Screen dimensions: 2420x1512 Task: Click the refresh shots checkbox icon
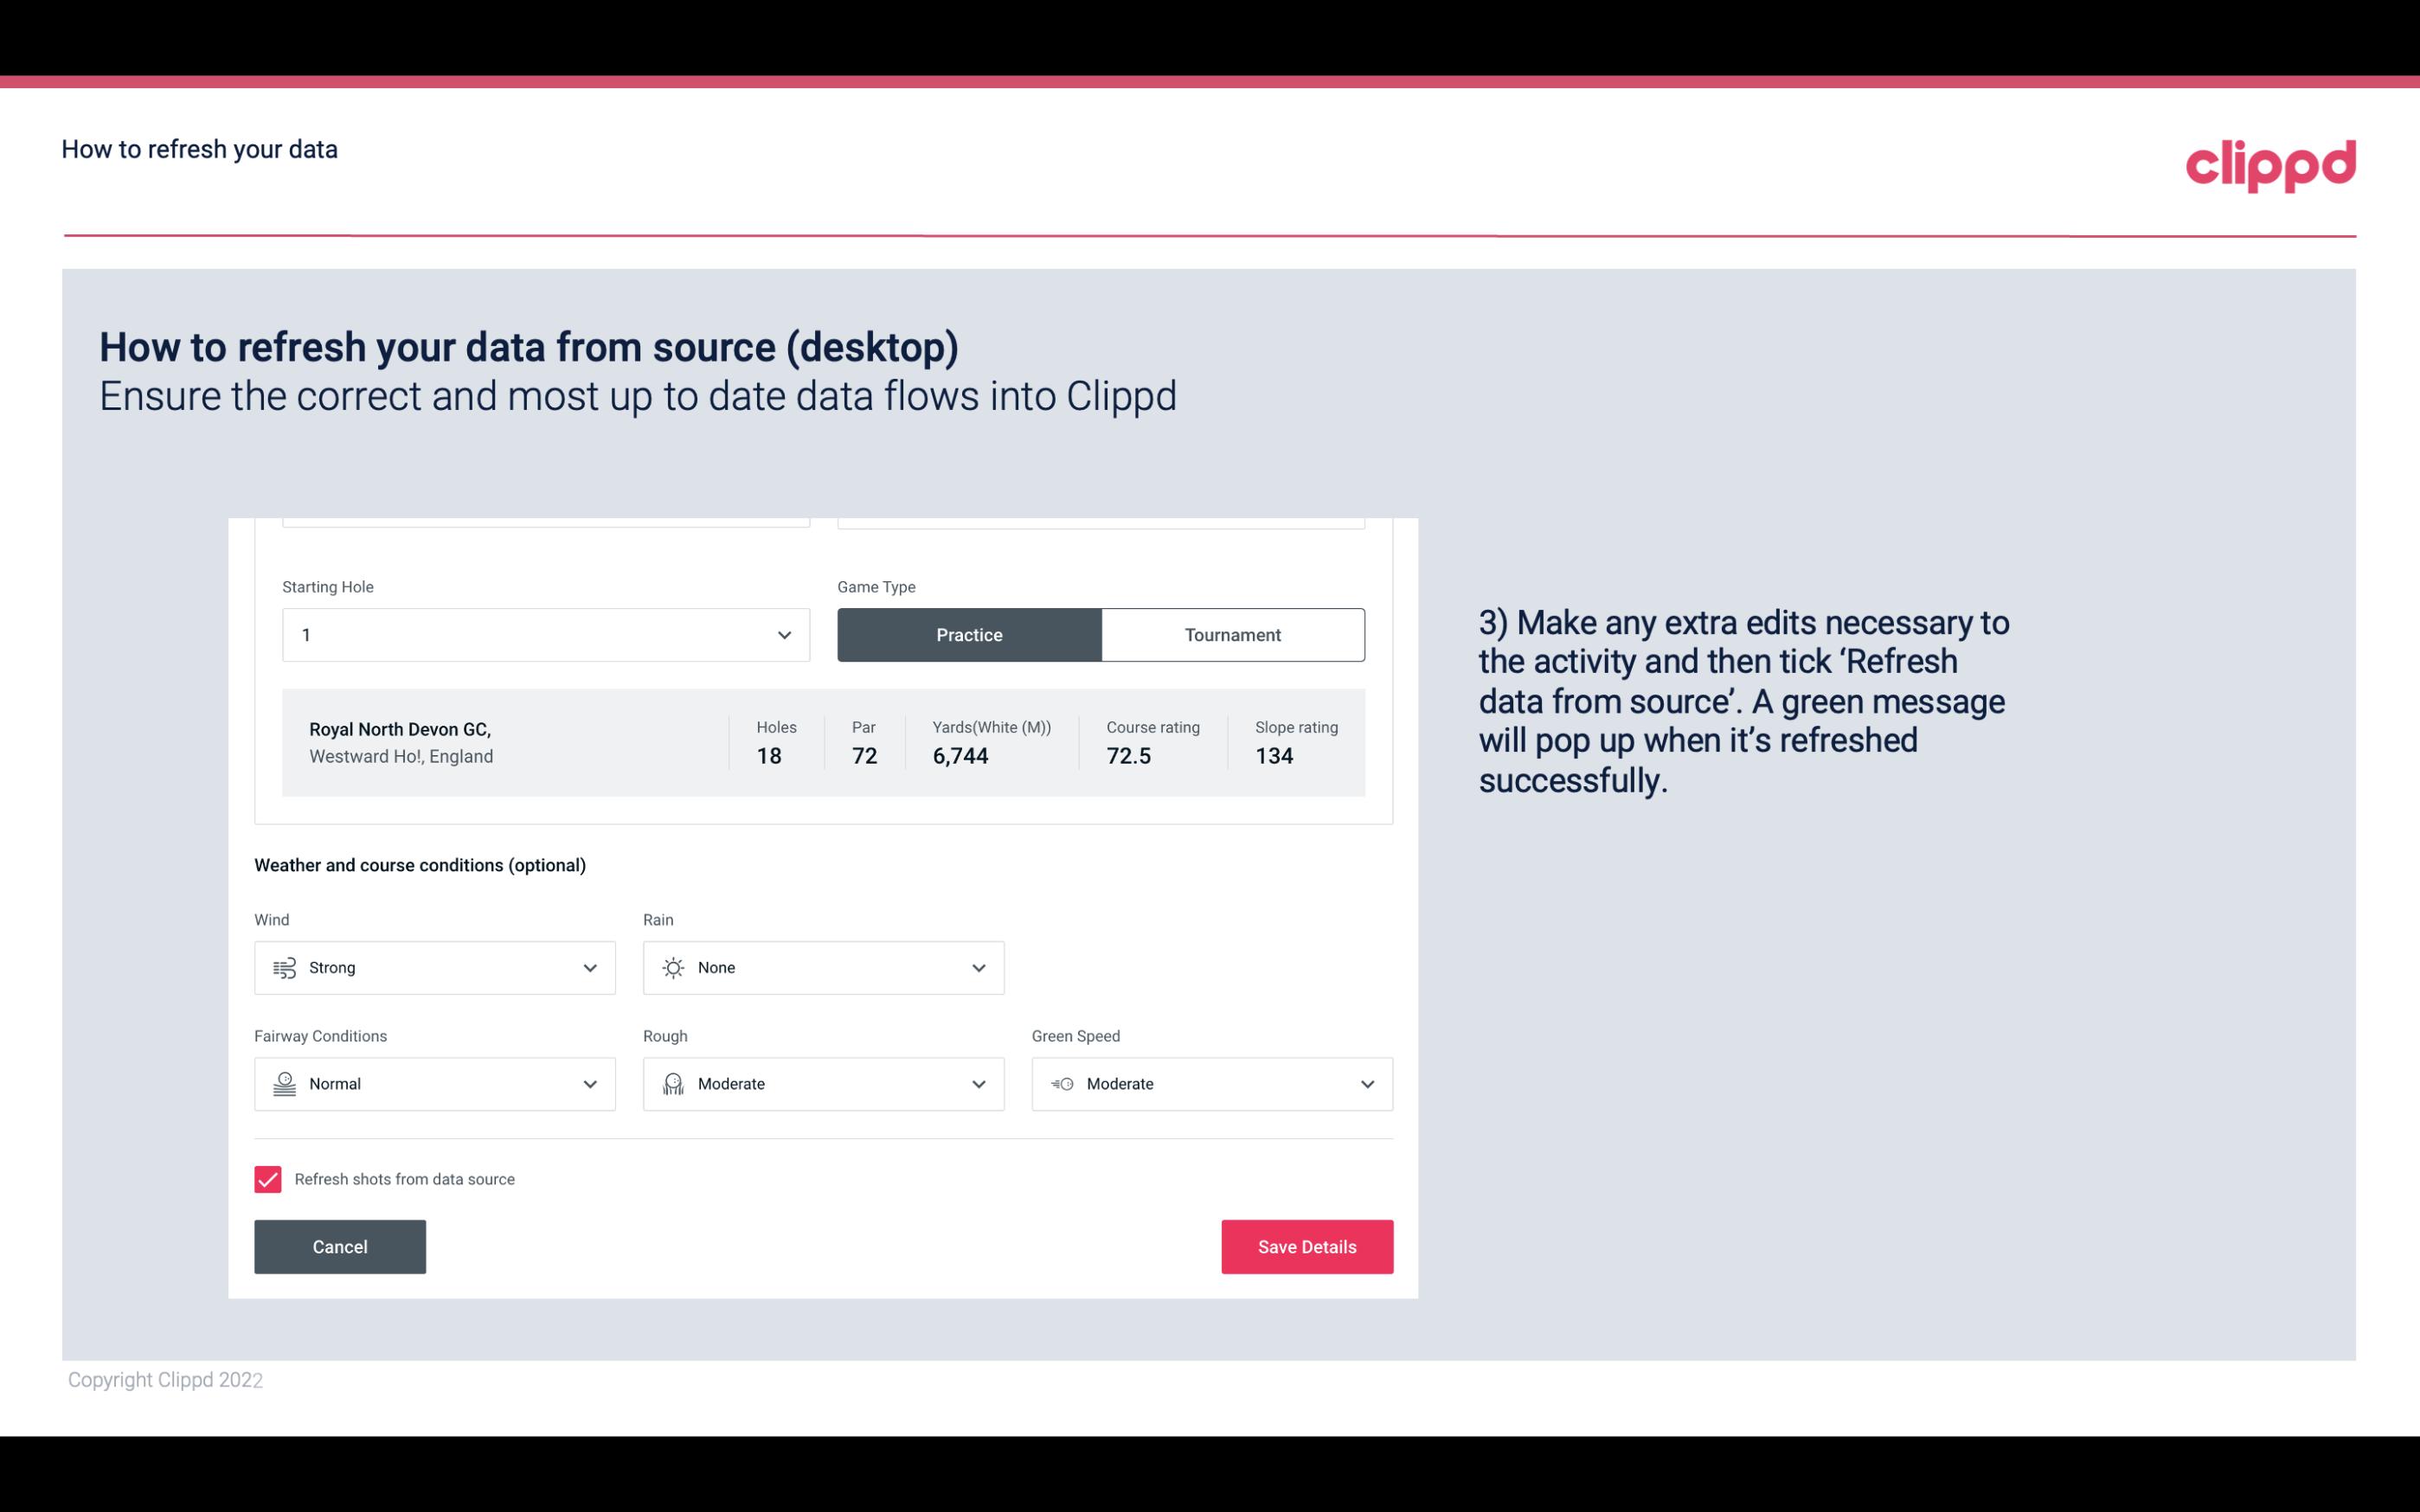(268, 1177)
